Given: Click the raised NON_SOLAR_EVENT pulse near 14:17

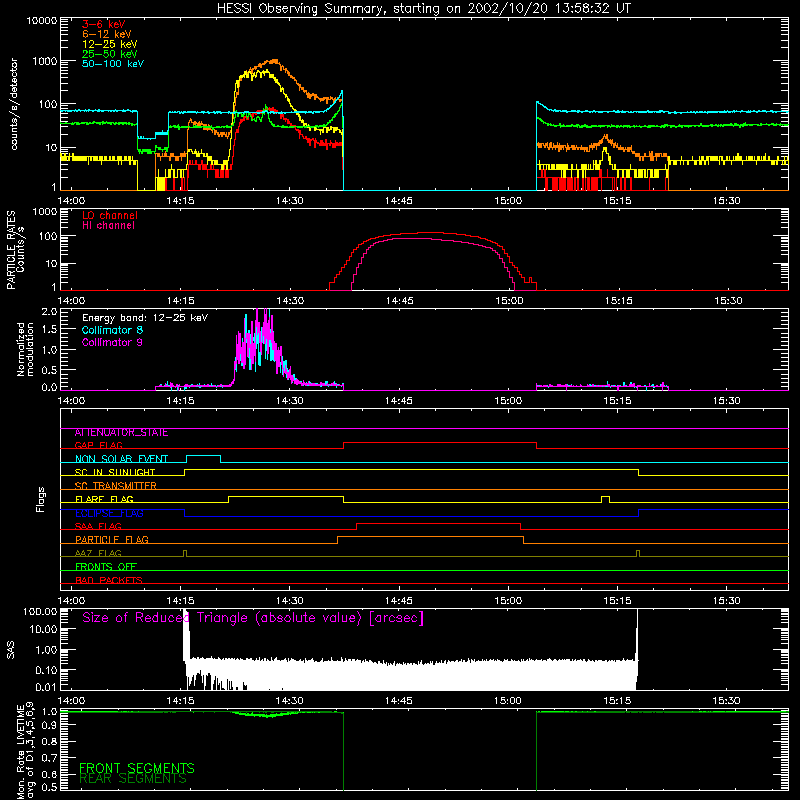Looking at the screenshot, I should 204,458.
